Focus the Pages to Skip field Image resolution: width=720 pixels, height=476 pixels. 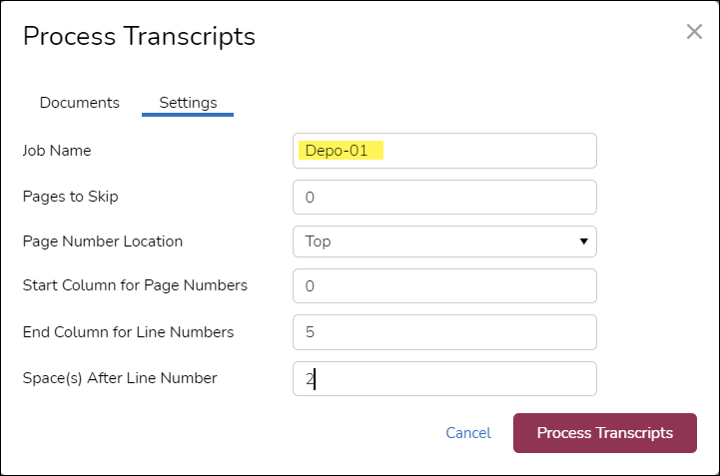click(444, 197)
